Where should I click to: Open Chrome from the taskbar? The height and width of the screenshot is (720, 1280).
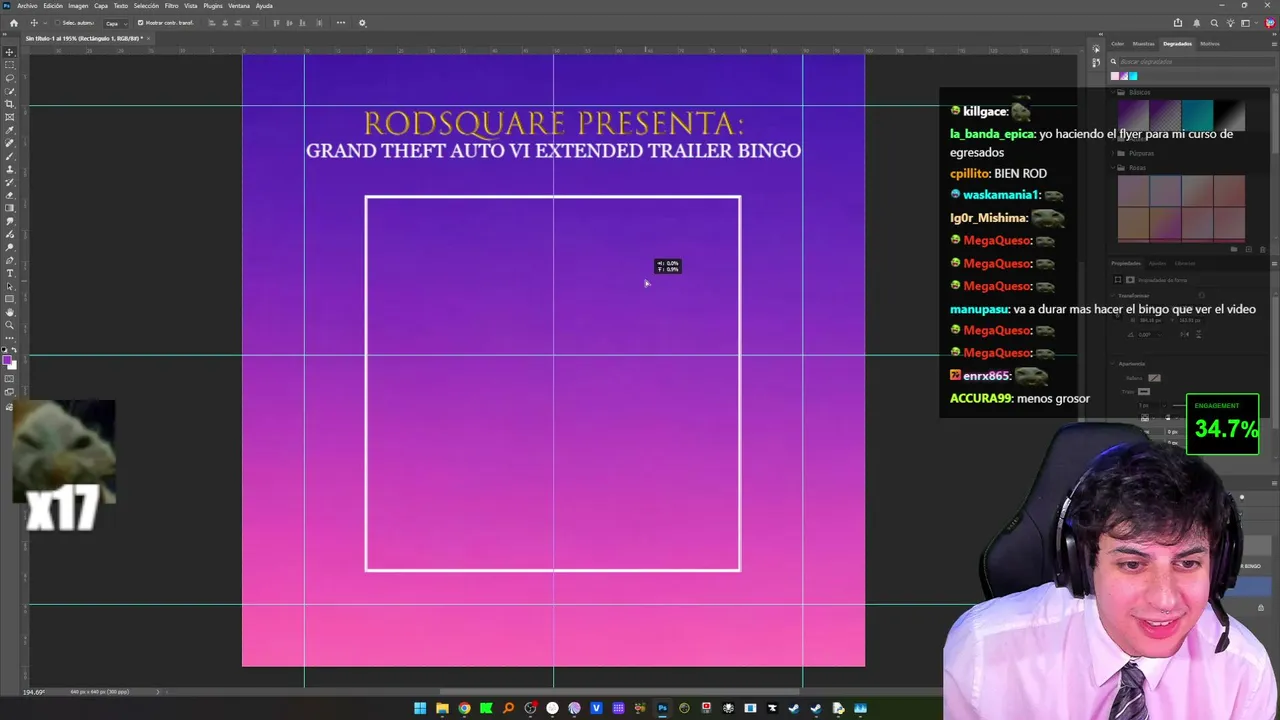click(x=464, y=709)
